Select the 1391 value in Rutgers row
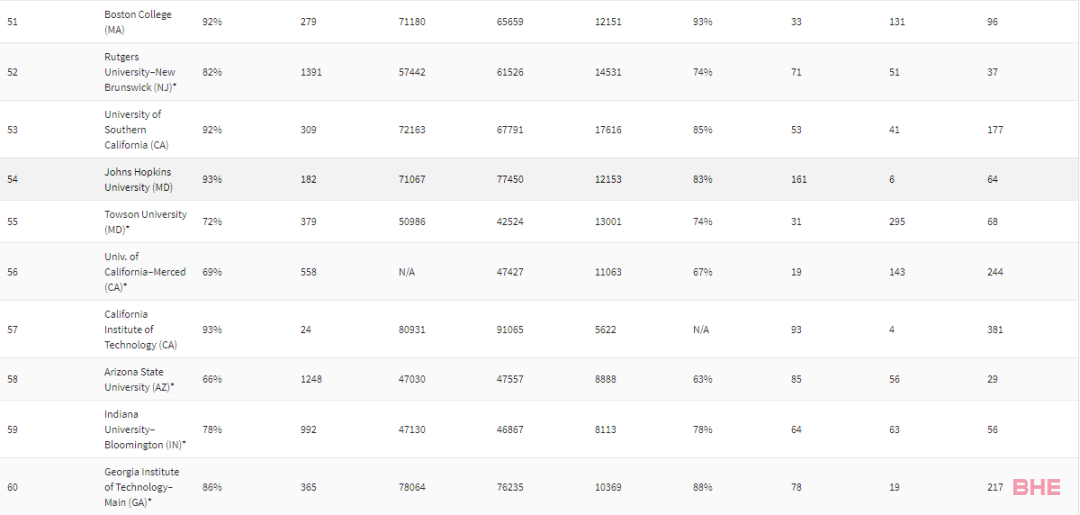The height and width of the screenshot is (515, 1080). pos(311,72)
